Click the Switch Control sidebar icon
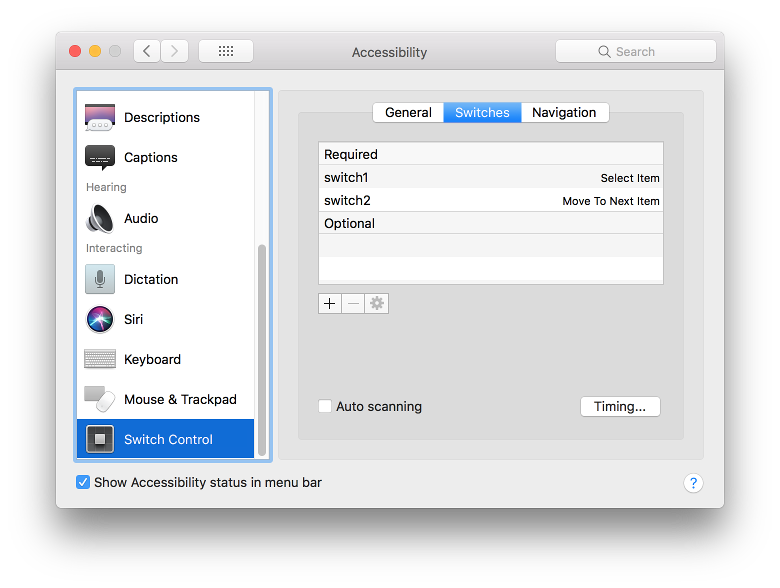Viewport: 780px width, 588px height. point(100,439)
